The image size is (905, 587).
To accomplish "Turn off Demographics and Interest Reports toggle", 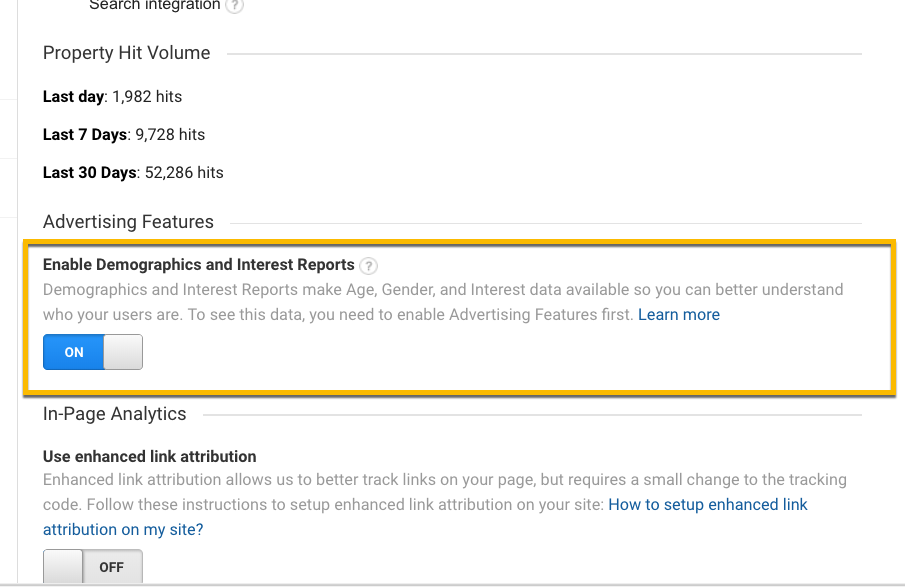I will 93,352.
